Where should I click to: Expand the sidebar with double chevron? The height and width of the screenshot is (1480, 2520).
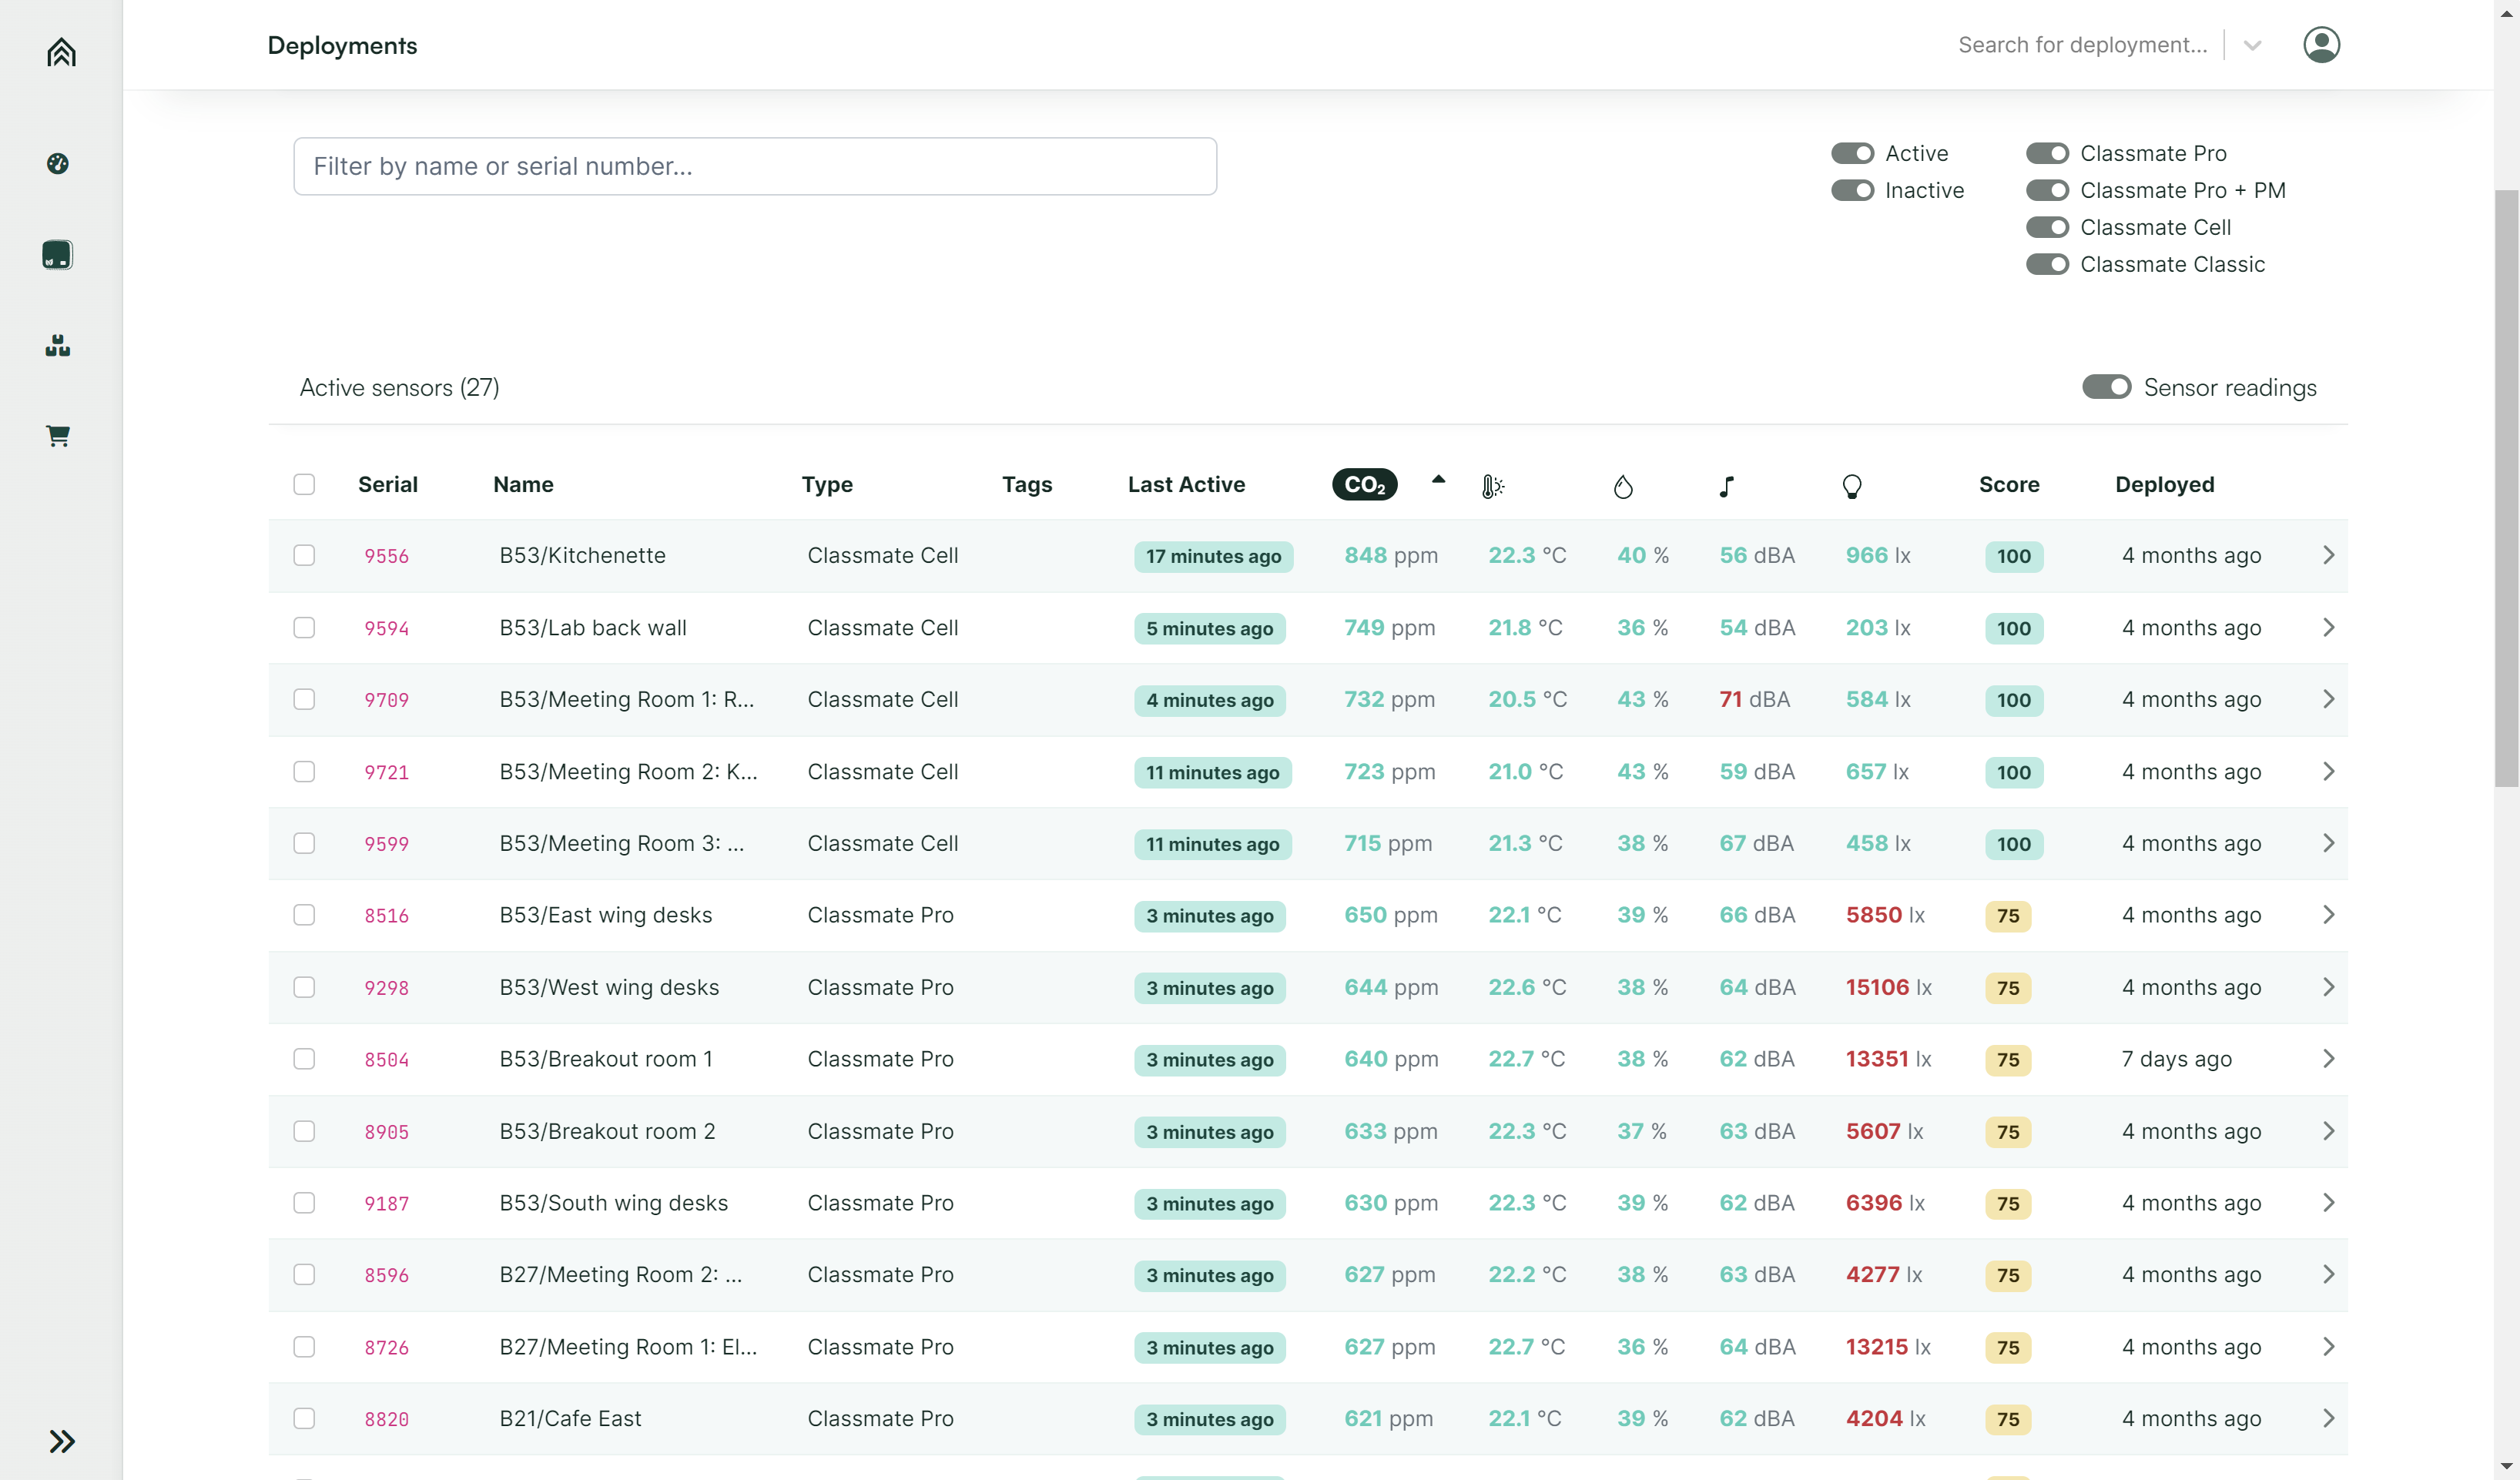61,1441
